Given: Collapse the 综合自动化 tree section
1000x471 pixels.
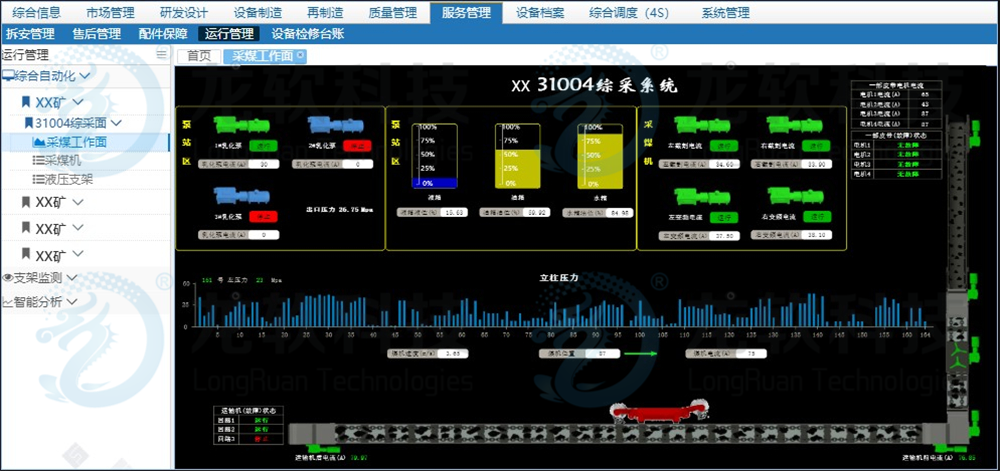Looking at the screenshot, I should [x=86, y=75].
